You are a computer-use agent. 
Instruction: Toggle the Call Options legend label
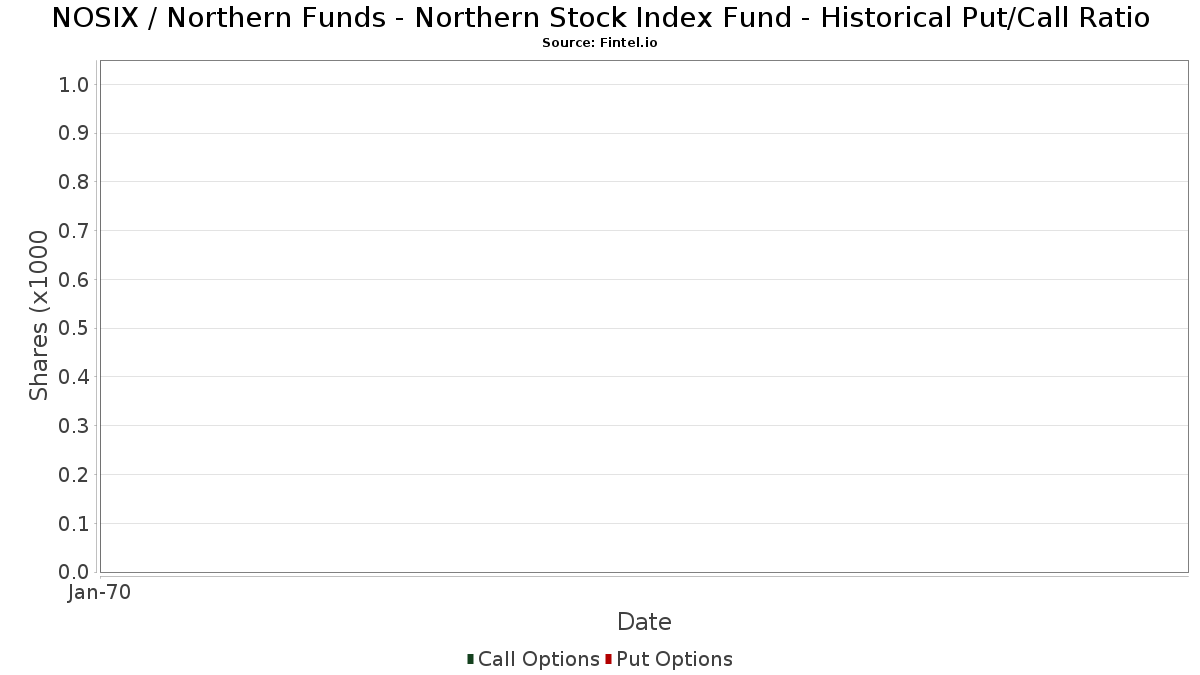pyautogui.click(x=538, y=659)
